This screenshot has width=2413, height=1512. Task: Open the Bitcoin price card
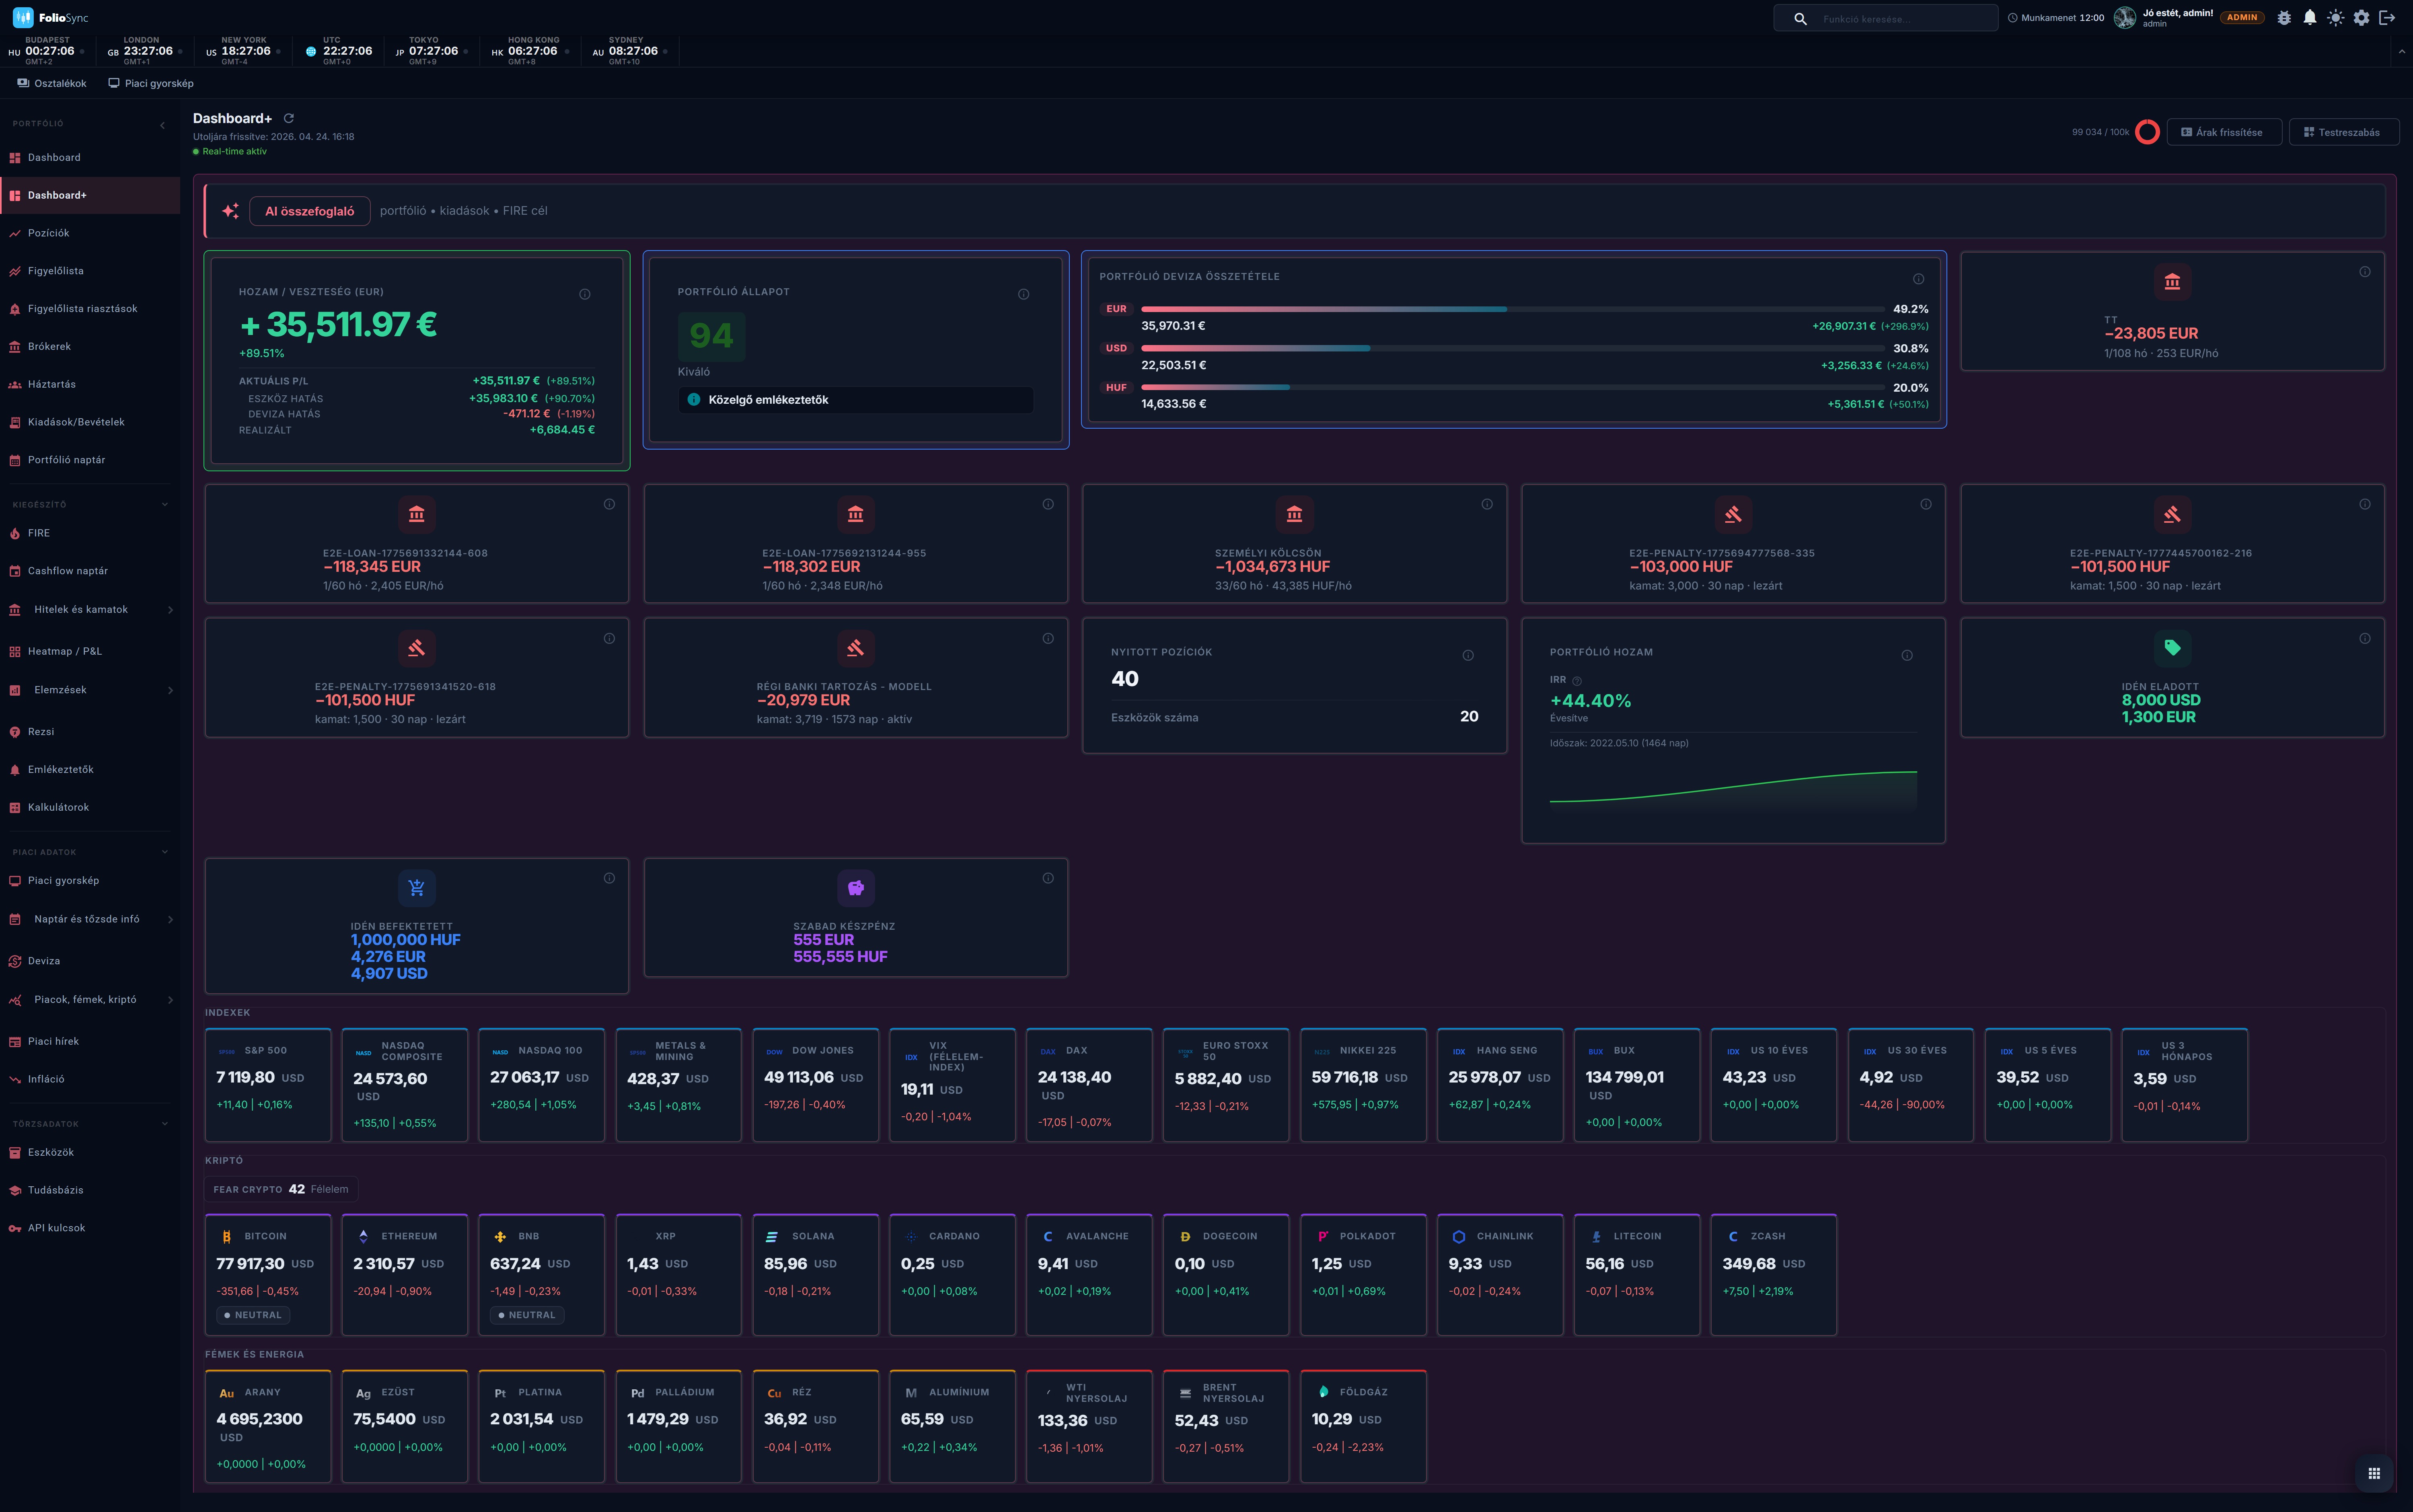268,1275
